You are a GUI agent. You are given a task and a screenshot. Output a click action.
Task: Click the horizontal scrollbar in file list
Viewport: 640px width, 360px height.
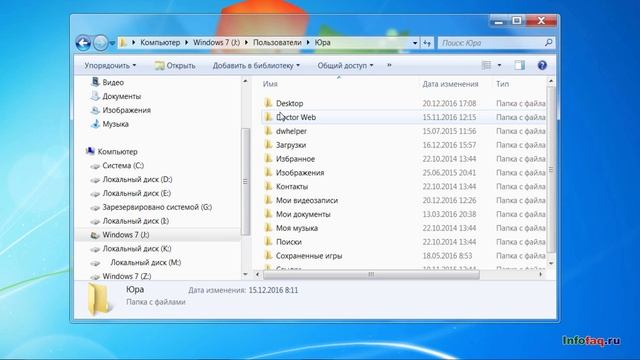tap(371, 274)
